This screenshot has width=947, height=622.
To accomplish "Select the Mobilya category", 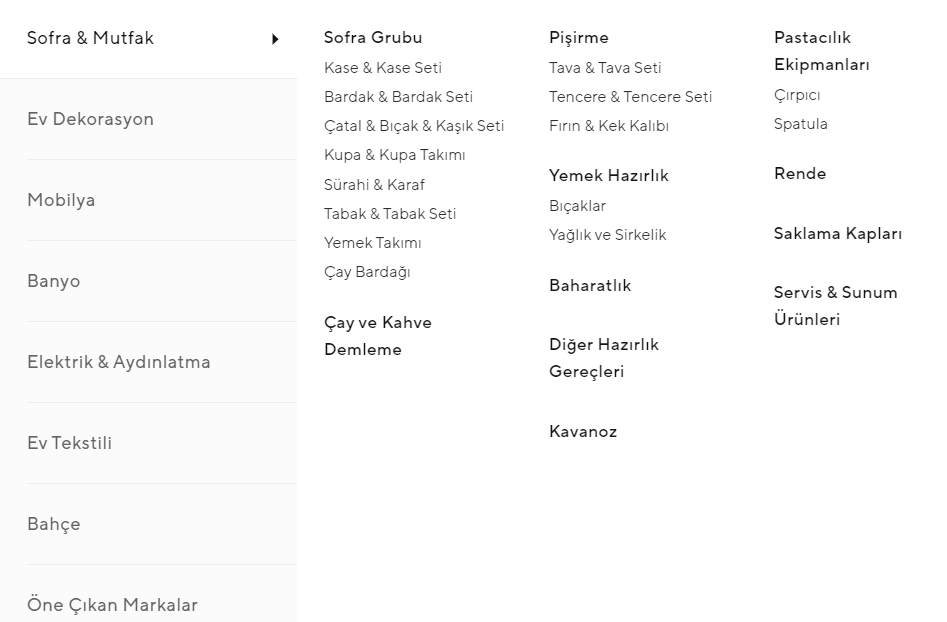I will [x=61, y=200].
